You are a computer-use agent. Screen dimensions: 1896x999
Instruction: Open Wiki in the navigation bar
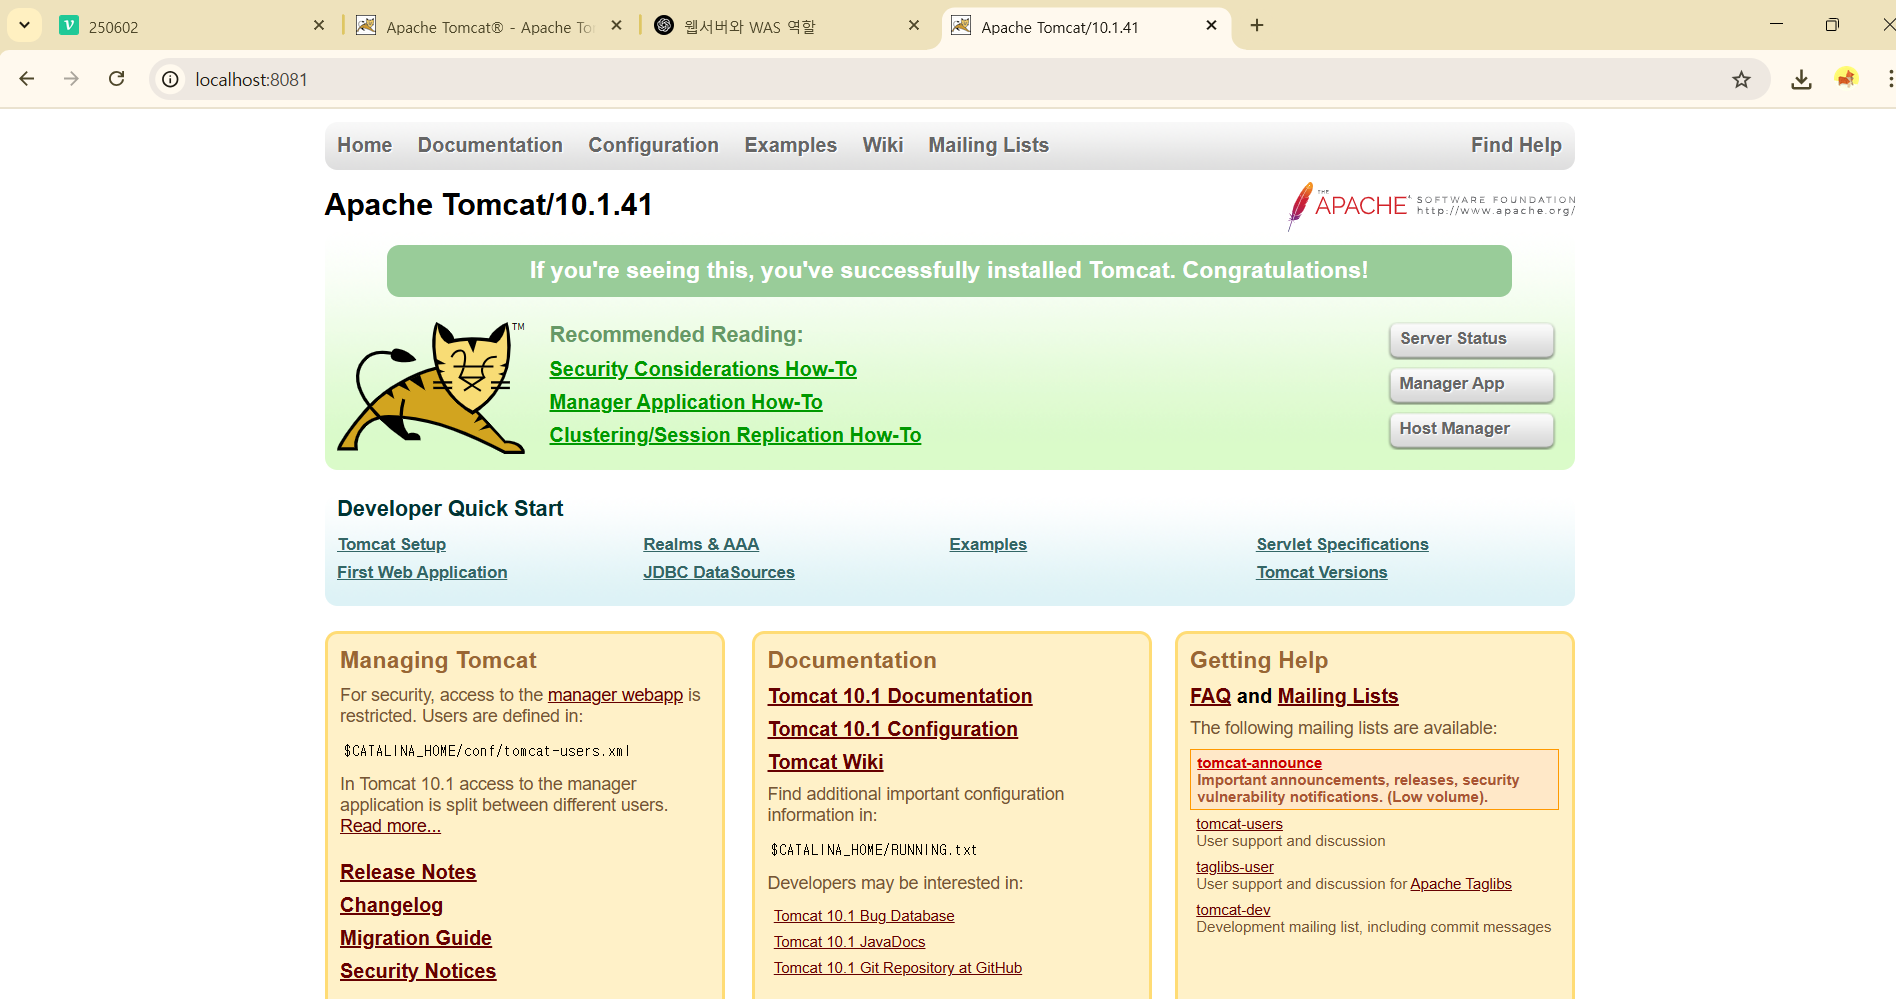[883, 145]
